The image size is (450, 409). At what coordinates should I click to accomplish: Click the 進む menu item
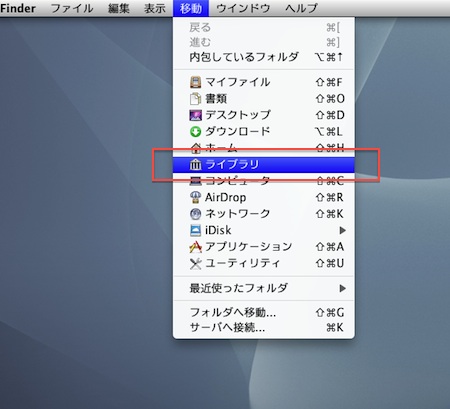(264, 42)
